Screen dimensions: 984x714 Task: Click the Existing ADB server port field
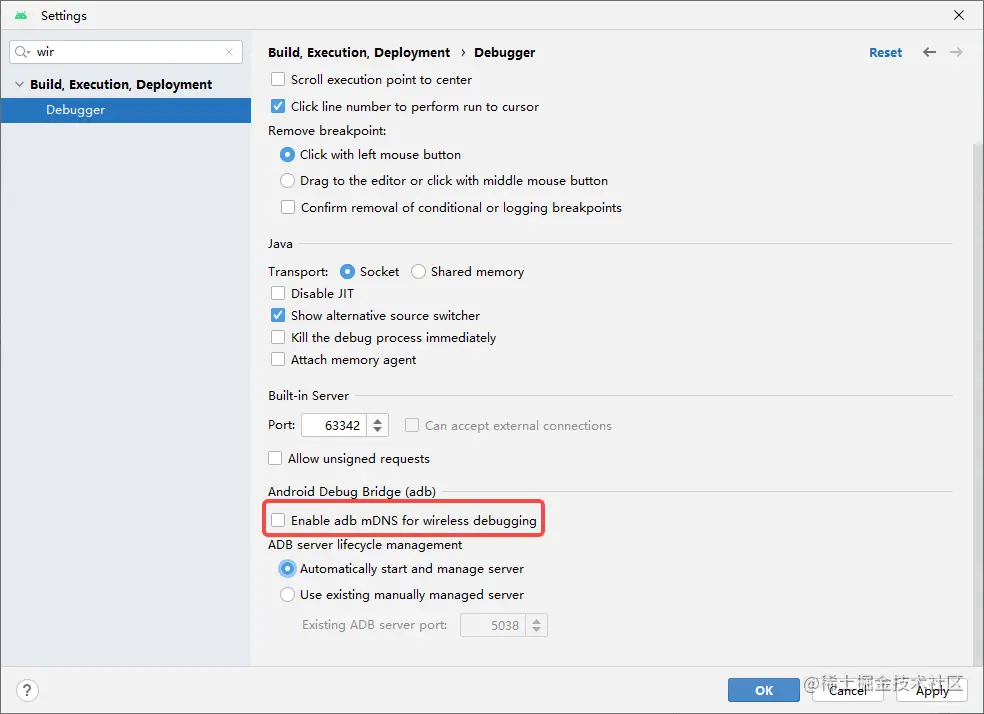(495, 626)
